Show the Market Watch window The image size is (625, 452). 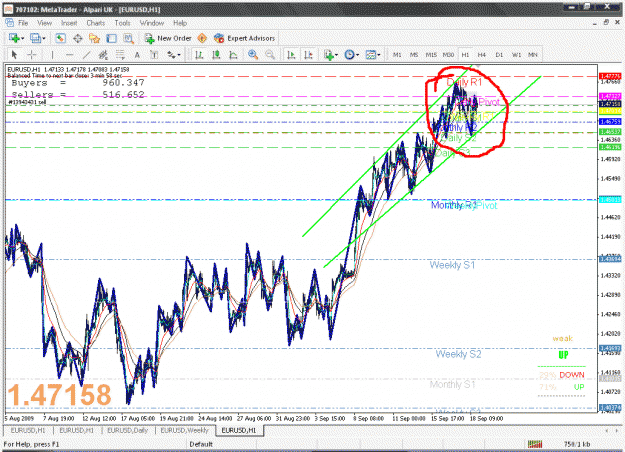pos(61,38)
